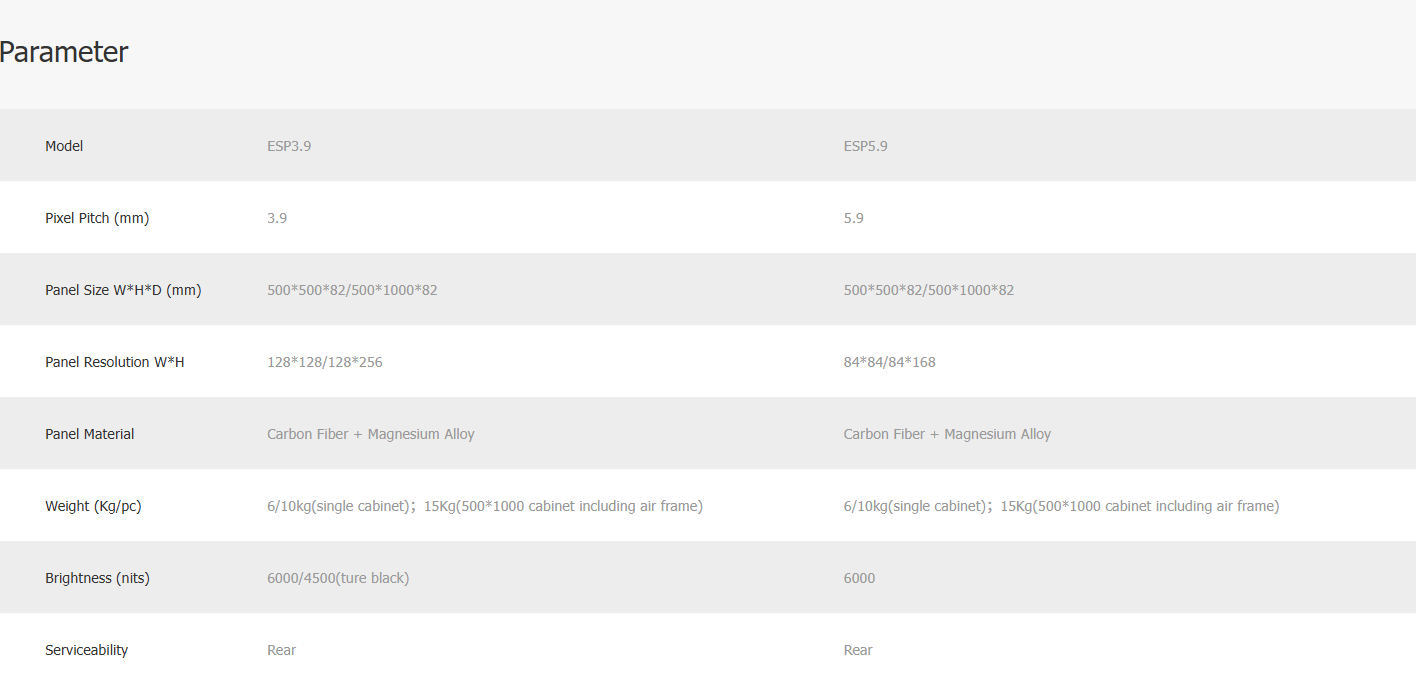Click the 128*128/128*256 resolution value
This screenshot has width=1416, height=683.
324,362
